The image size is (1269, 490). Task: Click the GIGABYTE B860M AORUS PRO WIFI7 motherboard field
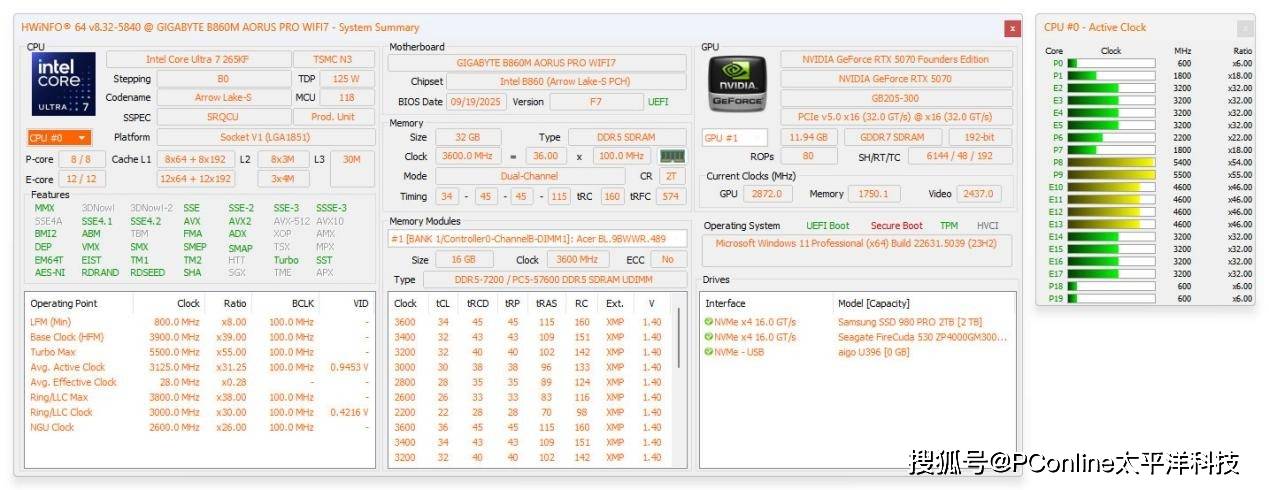[537, 63]
